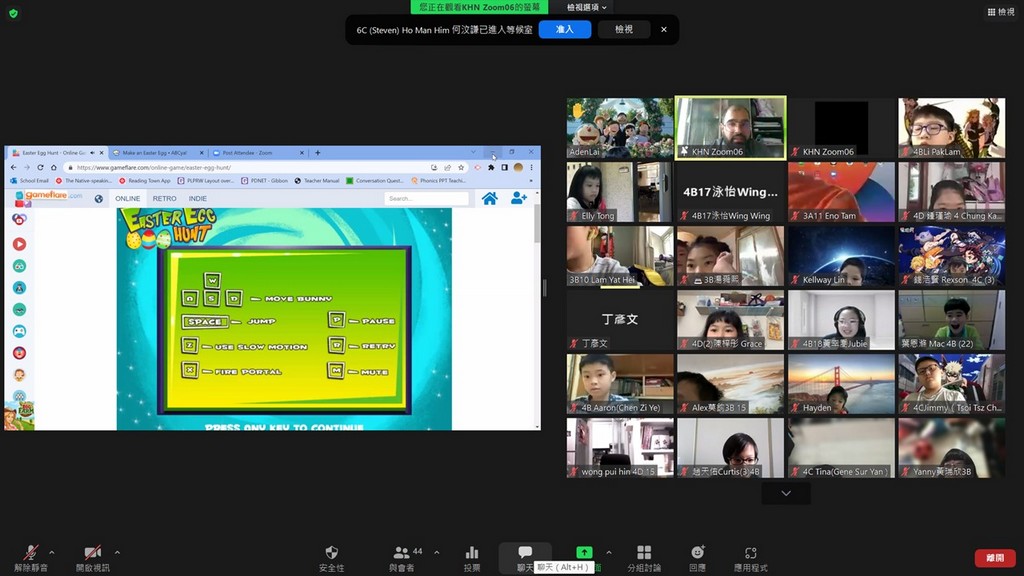
Task: Open the Security shield icon
Action: coord(332,552)
